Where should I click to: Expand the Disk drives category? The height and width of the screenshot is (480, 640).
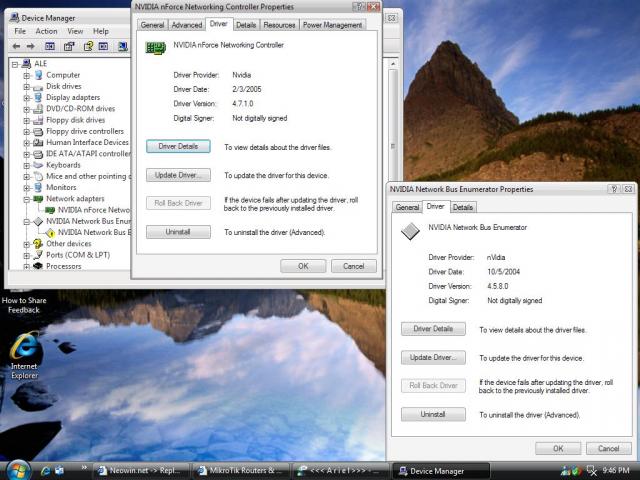click(x=27, y=87)
